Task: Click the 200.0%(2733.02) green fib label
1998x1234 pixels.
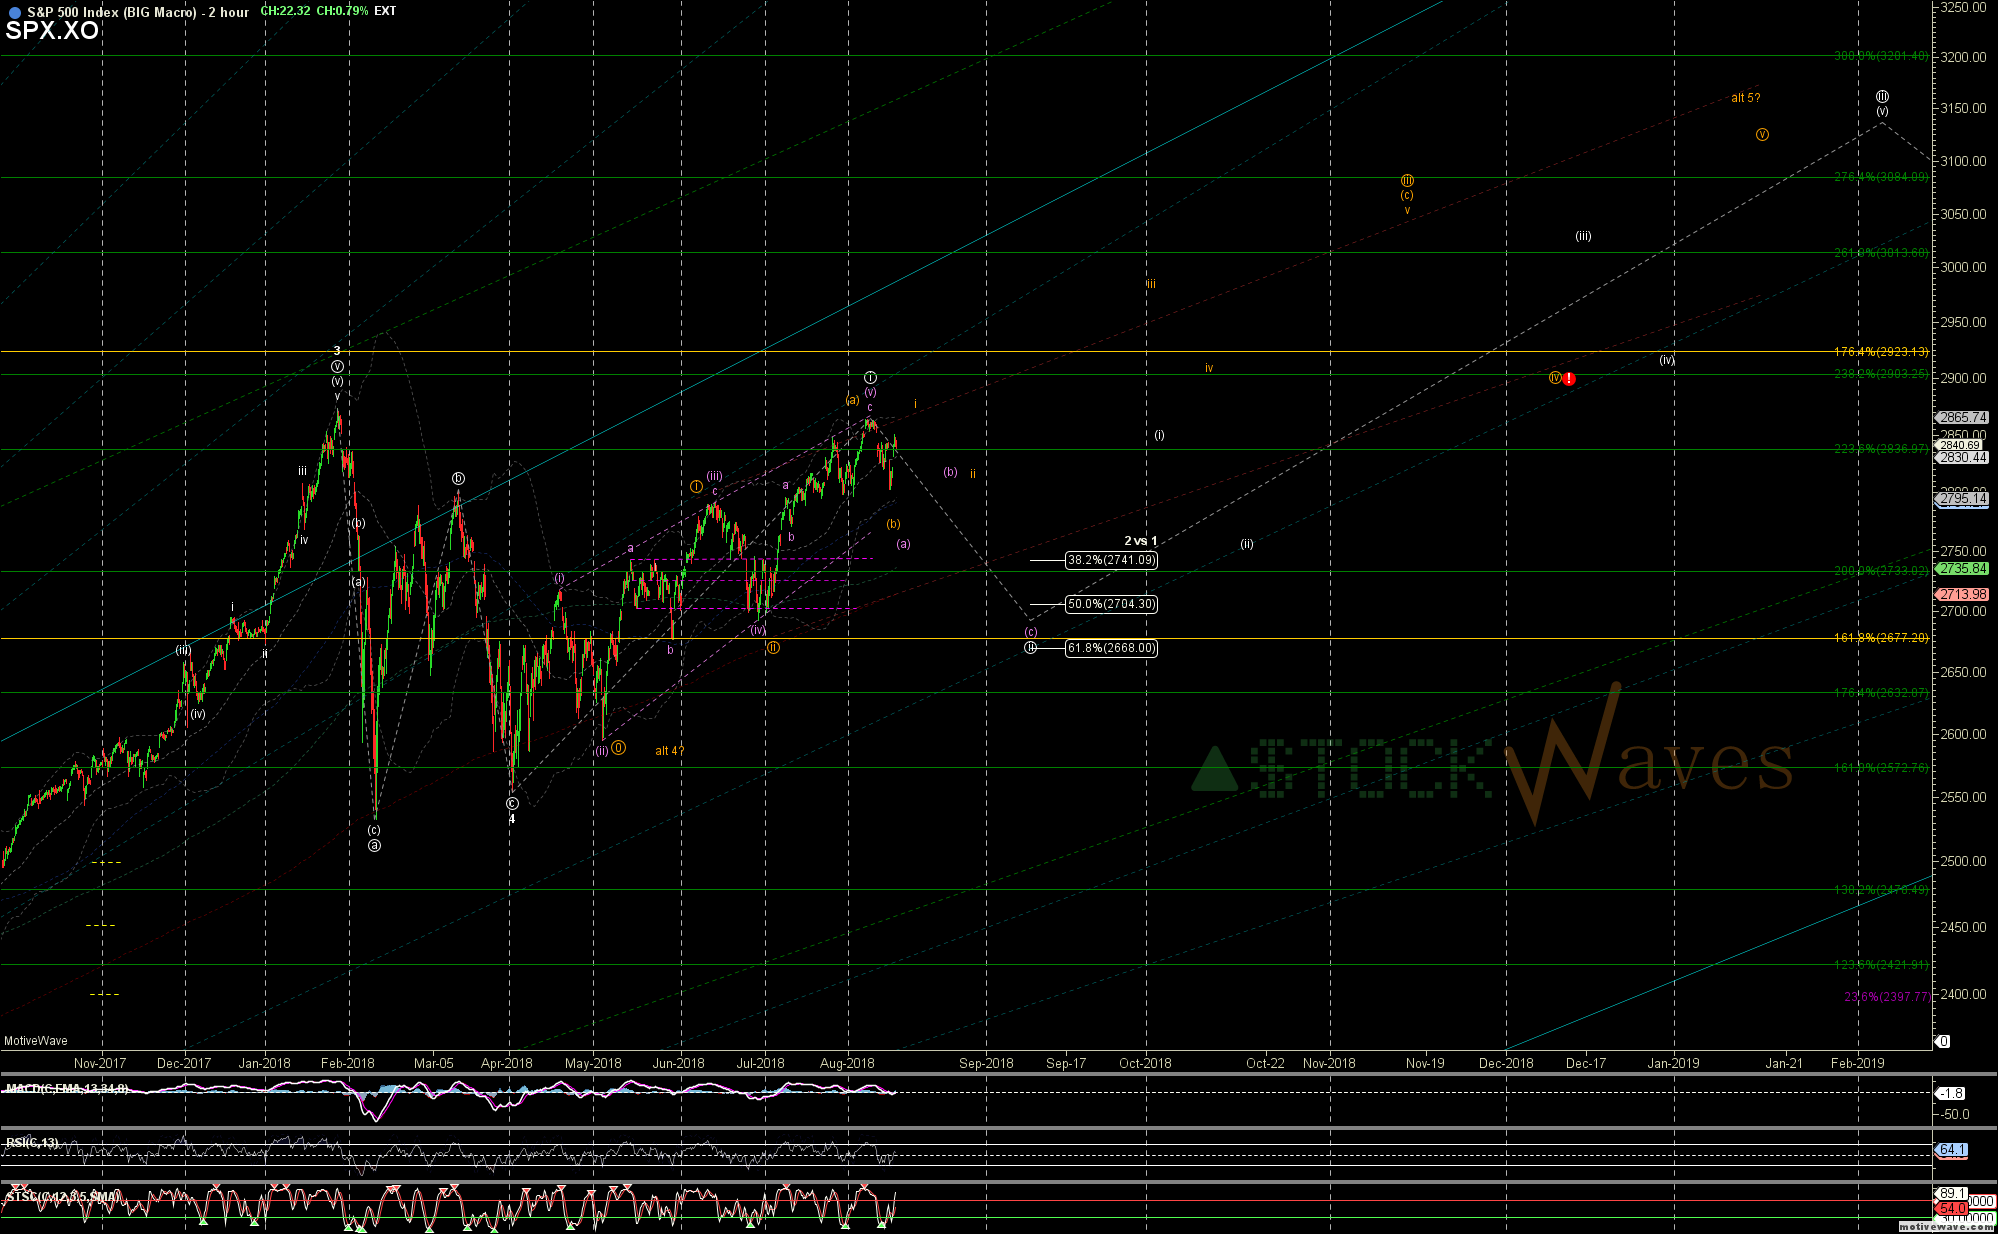Action: 1881,571
